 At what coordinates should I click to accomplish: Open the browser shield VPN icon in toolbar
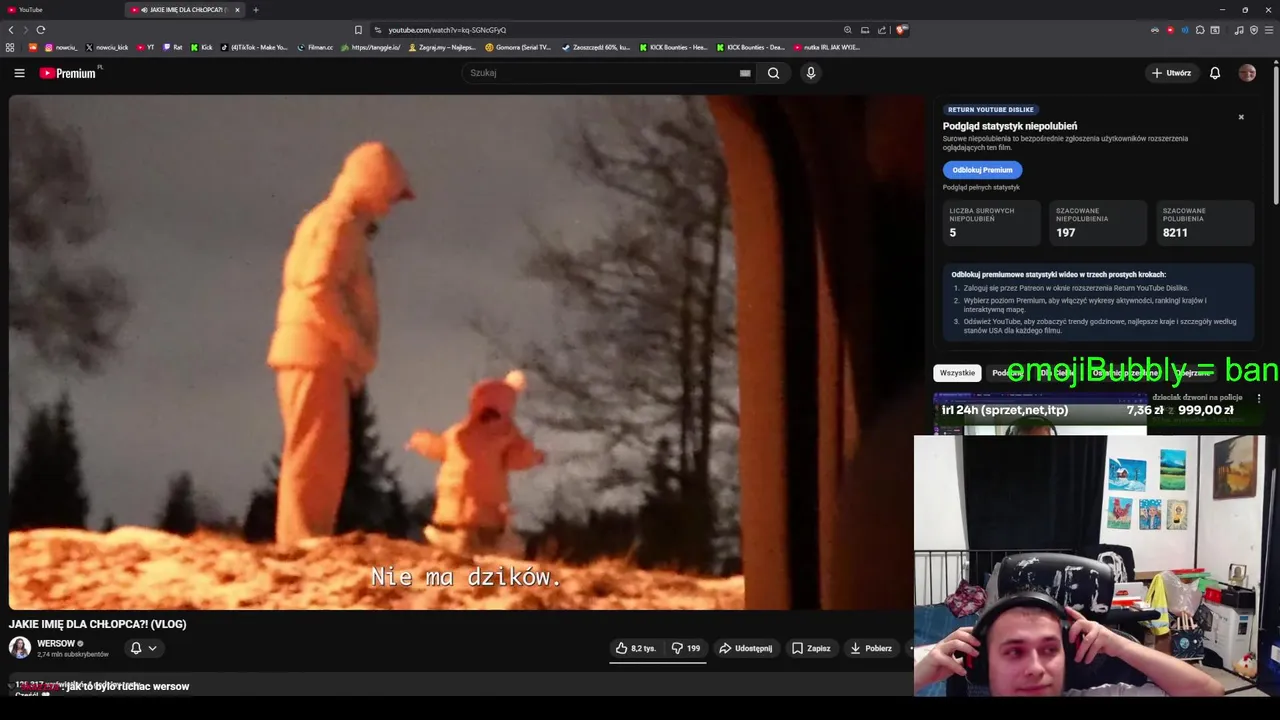(x=1254, y=30)
